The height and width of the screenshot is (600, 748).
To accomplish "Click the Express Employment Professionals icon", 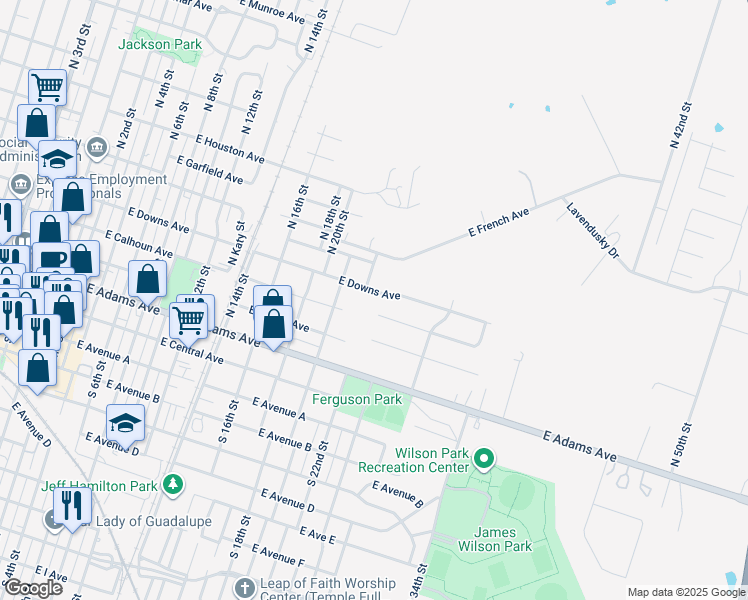I will pyautogui.click(x=21, y=185).
